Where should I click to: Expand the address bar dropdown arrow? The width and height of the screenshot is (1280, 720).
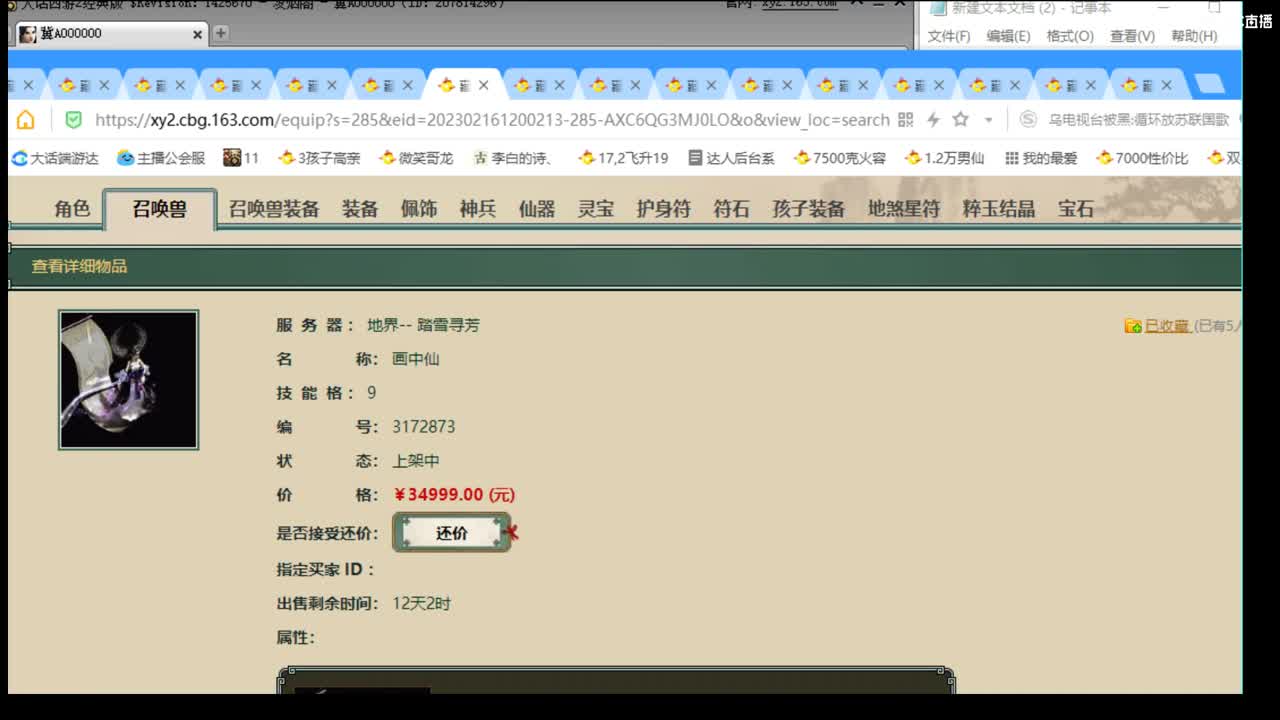(x=988, y=120)
